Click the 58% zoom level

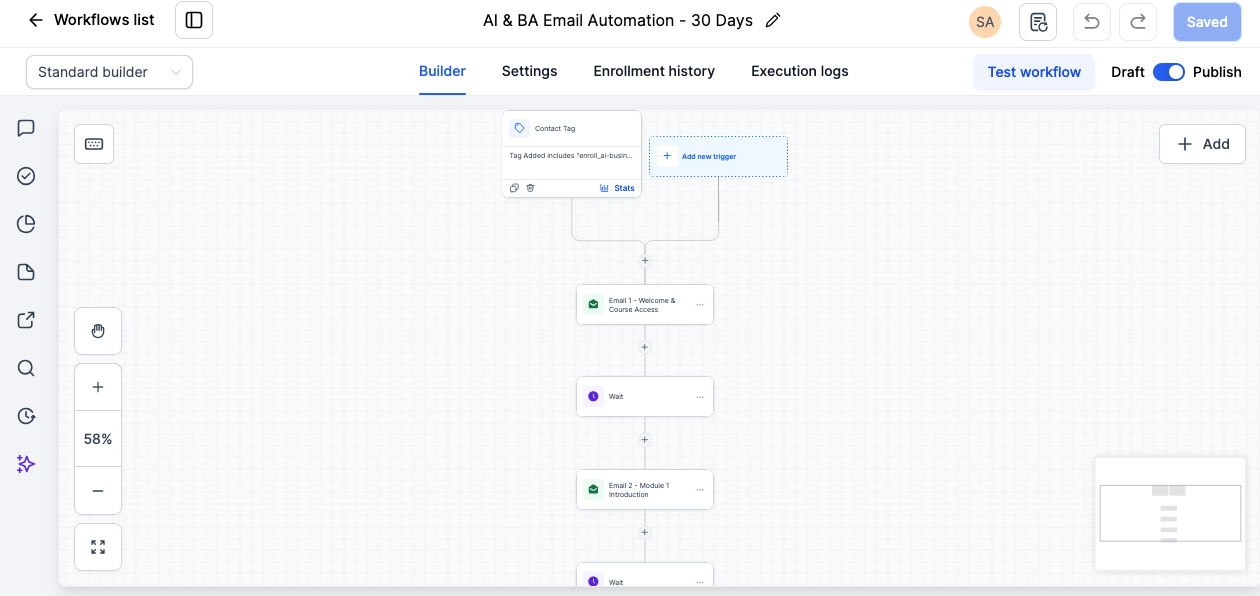pos(98,439)
